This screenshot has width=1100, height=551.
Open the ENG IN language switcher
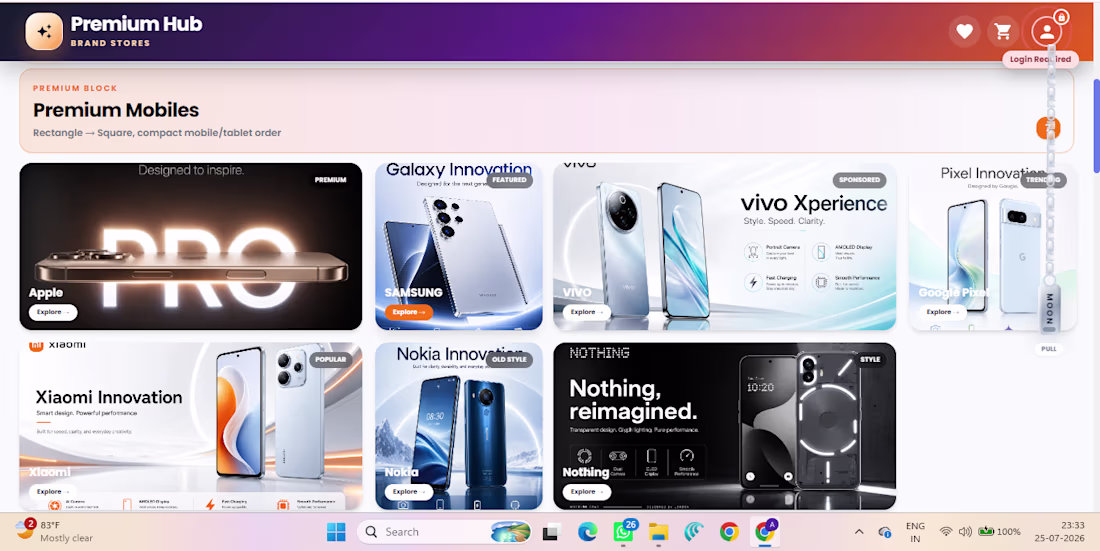pyautogui.click(x=915, y=532)
